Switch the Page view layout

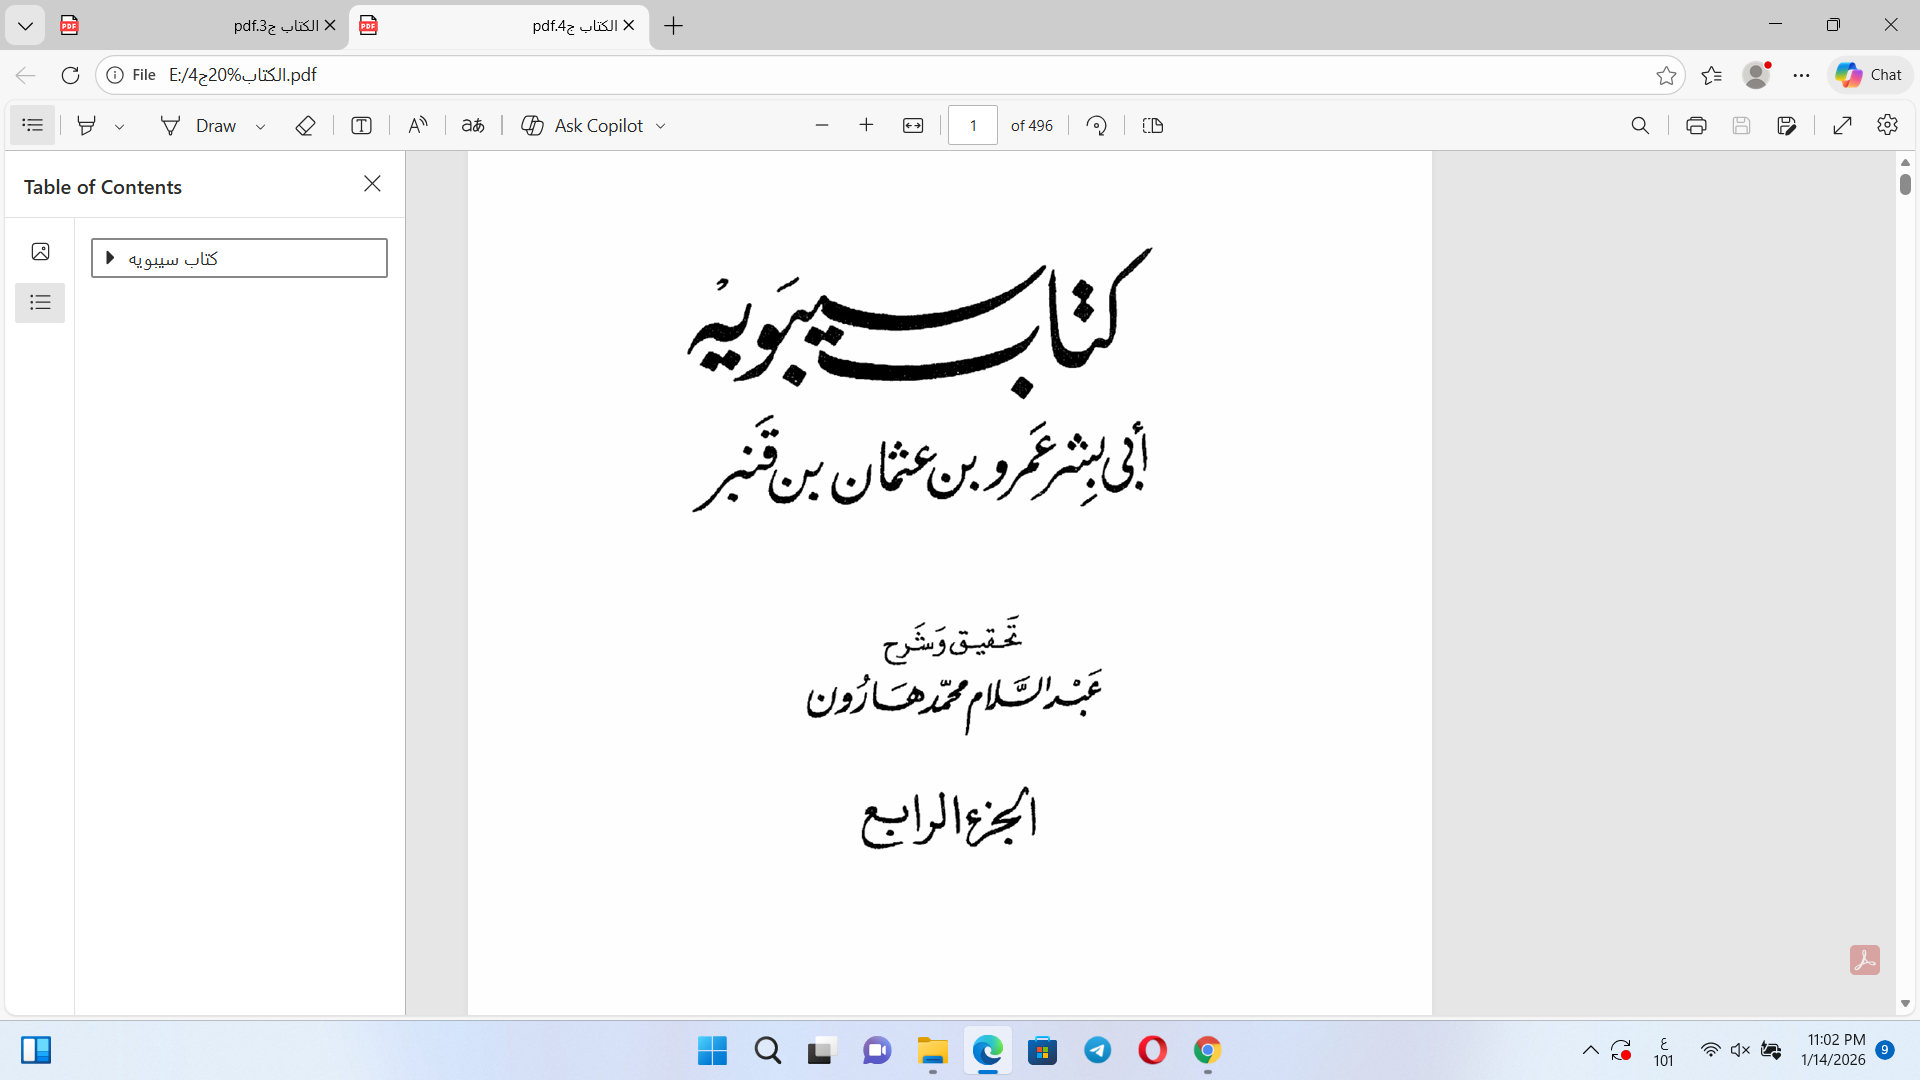click(x=1153, y=125)
